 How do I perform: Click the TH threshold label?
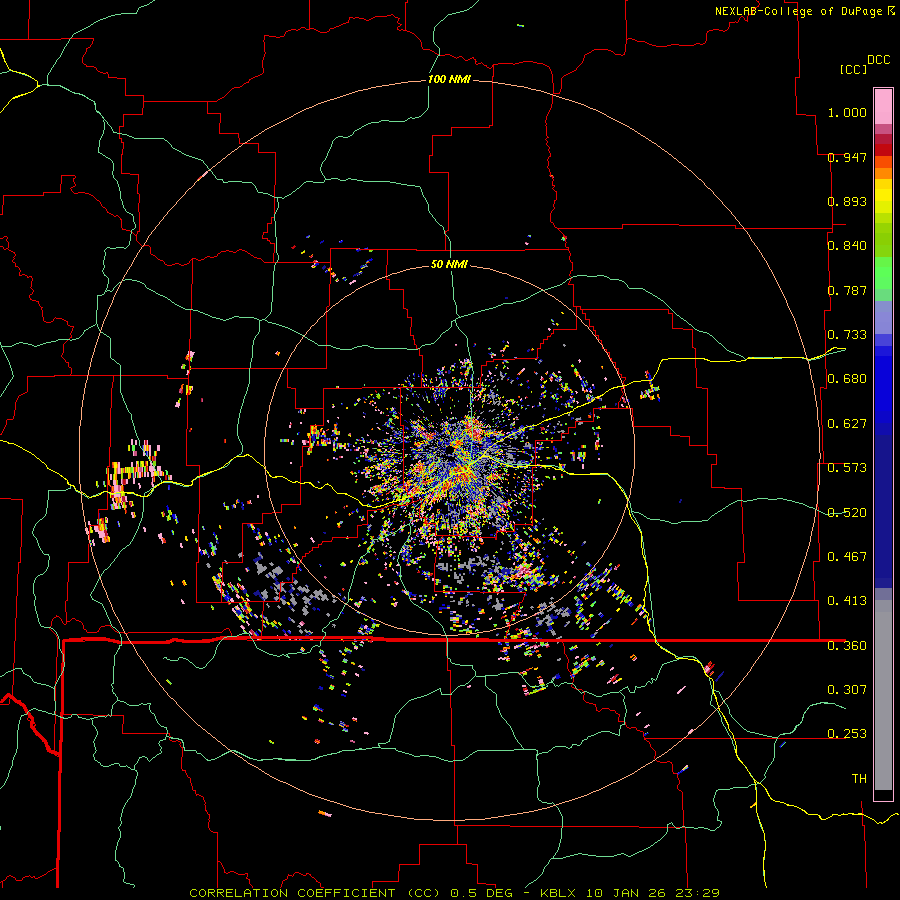coord(859,778)
